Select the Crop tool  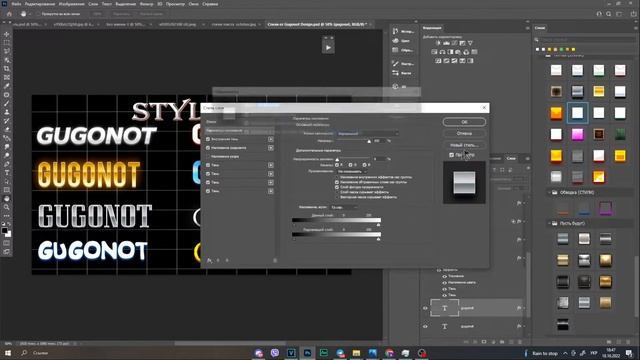tap(7, 69)
